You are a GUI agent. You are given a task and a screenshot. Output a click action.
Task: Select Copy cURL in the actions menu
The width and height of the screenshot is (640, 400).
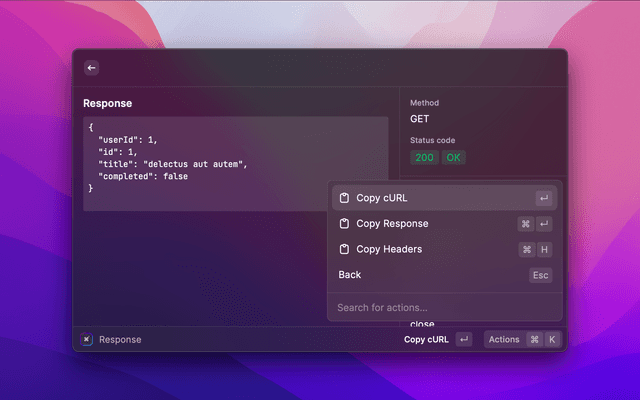382,198
